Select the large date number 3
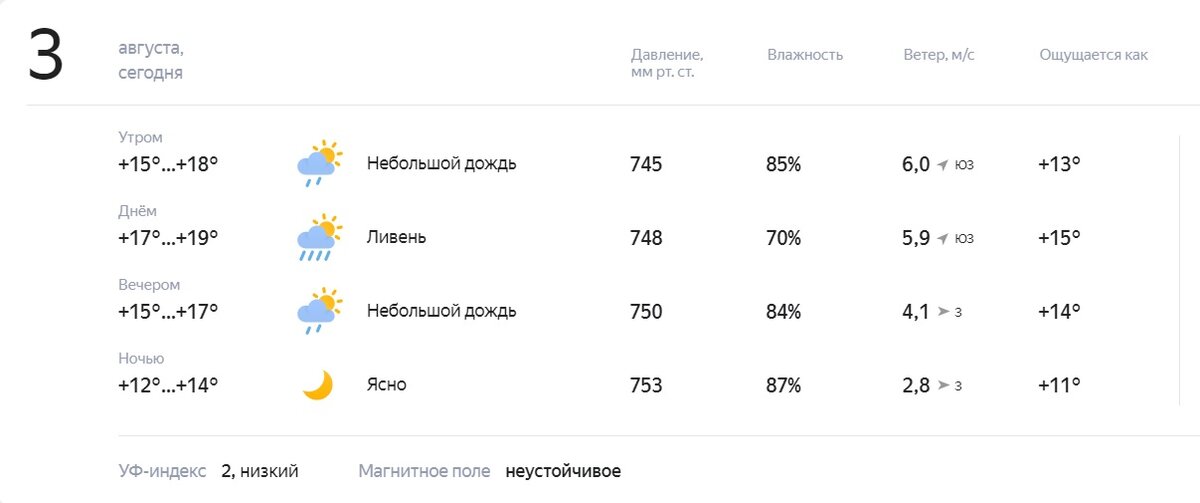The image size is (1200, 503). click(x=45, y=56)
